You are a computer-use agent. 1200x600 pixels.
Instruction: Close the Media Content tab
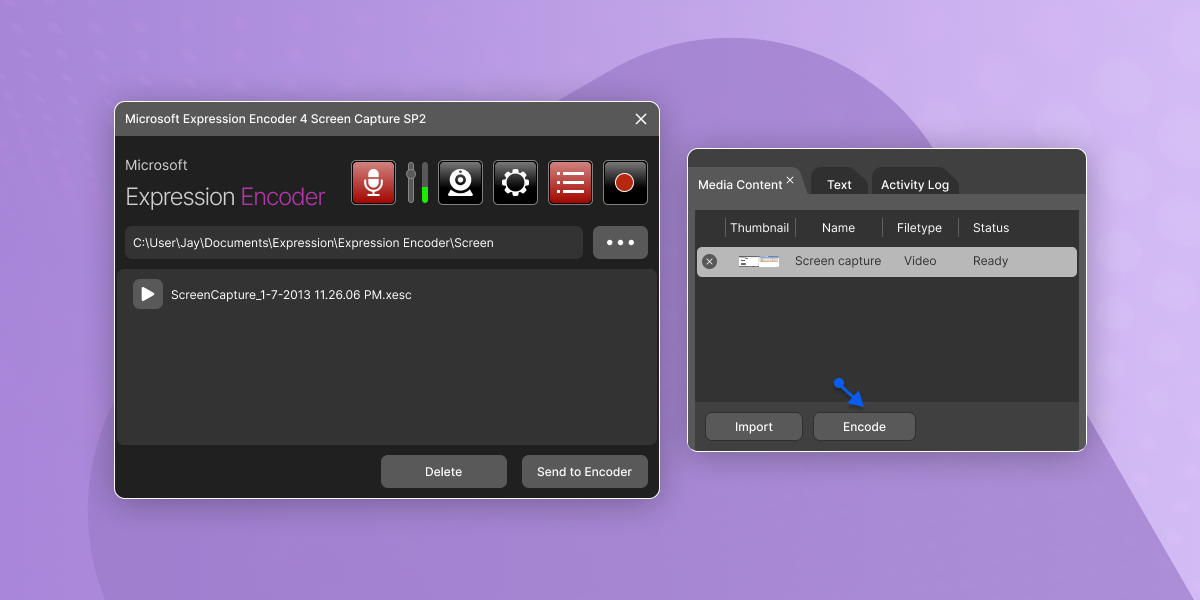[x=790, y=180]
